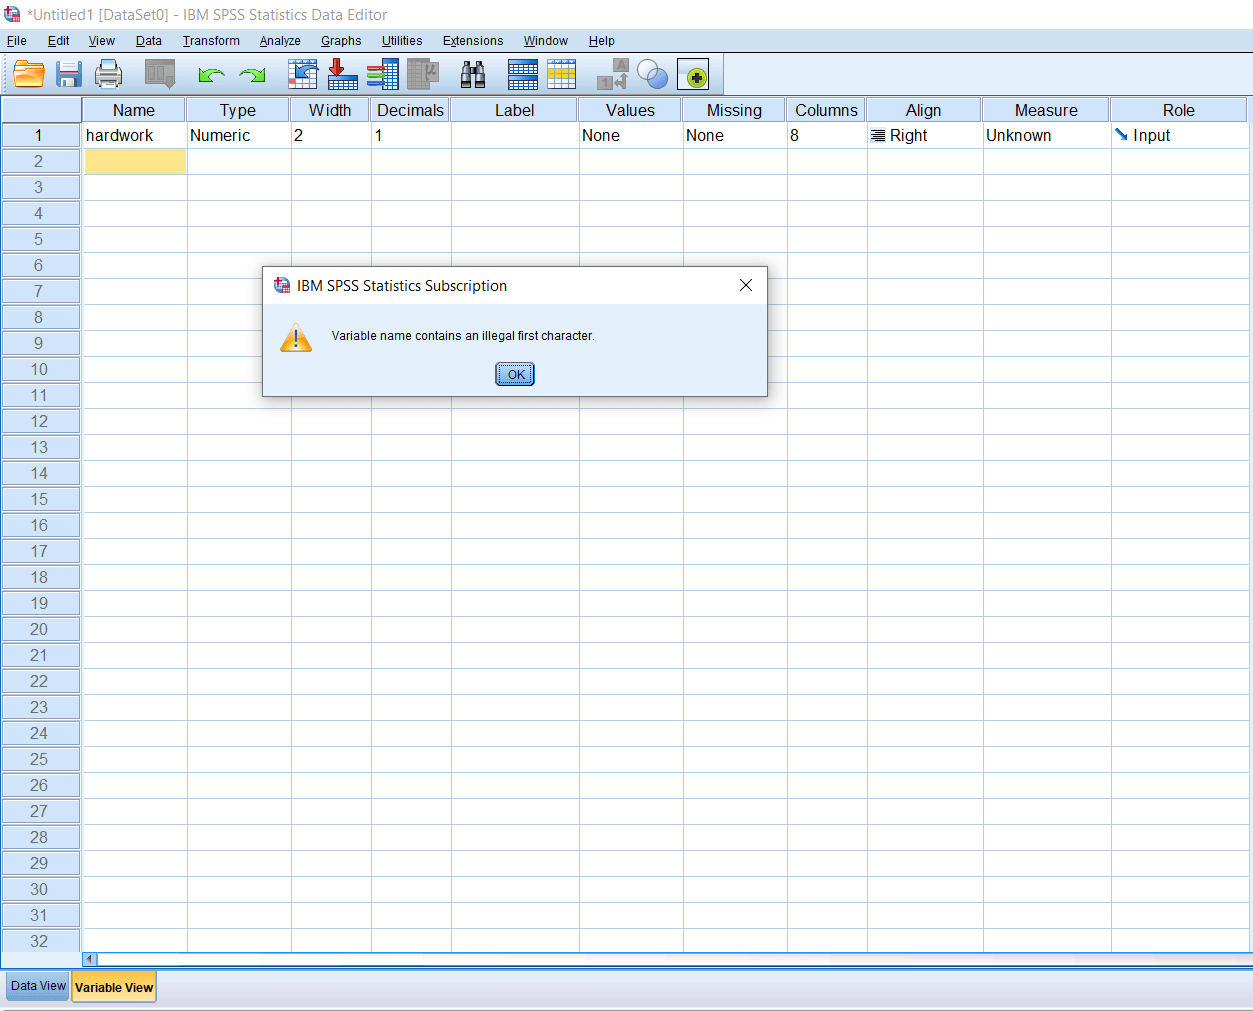Open a data document from the toolbar

[28, 74]
